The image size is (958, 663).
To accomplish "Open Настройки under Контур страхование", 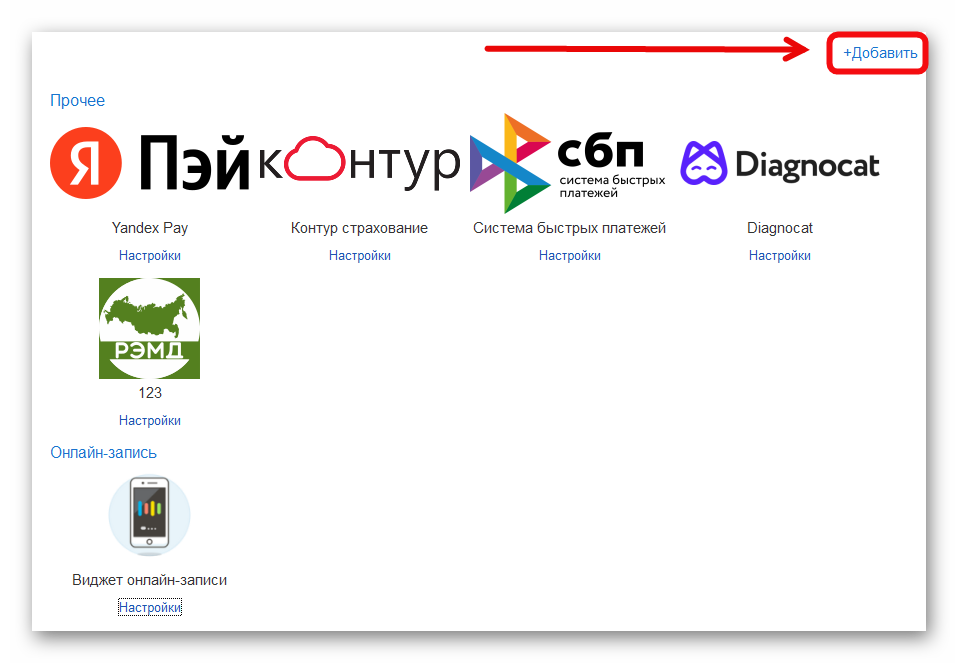I will (x=359, y=255).
